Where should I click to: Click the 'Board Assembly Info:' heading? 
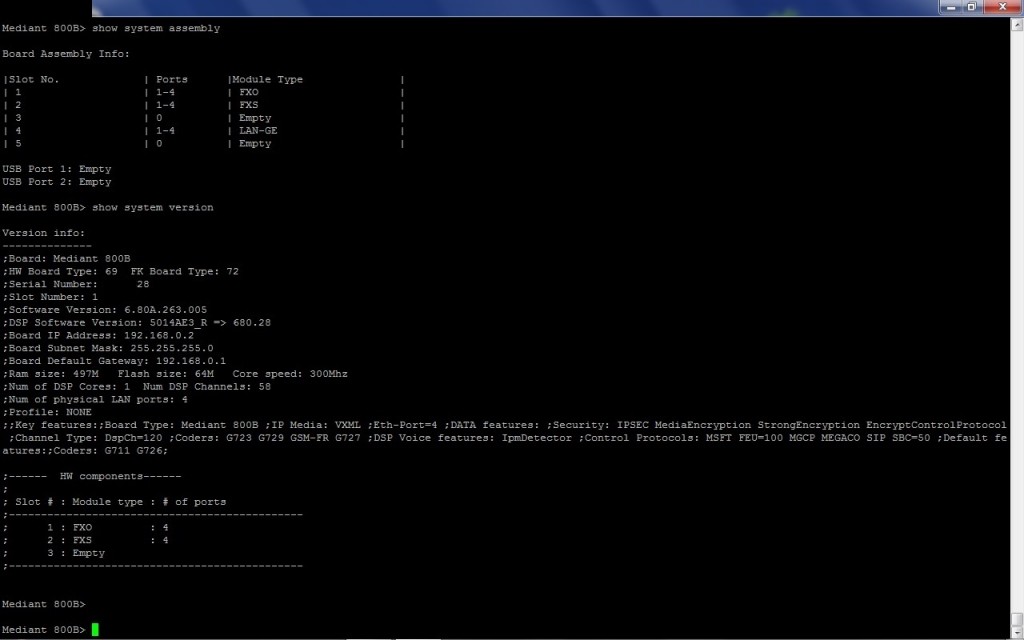point(66,54)
